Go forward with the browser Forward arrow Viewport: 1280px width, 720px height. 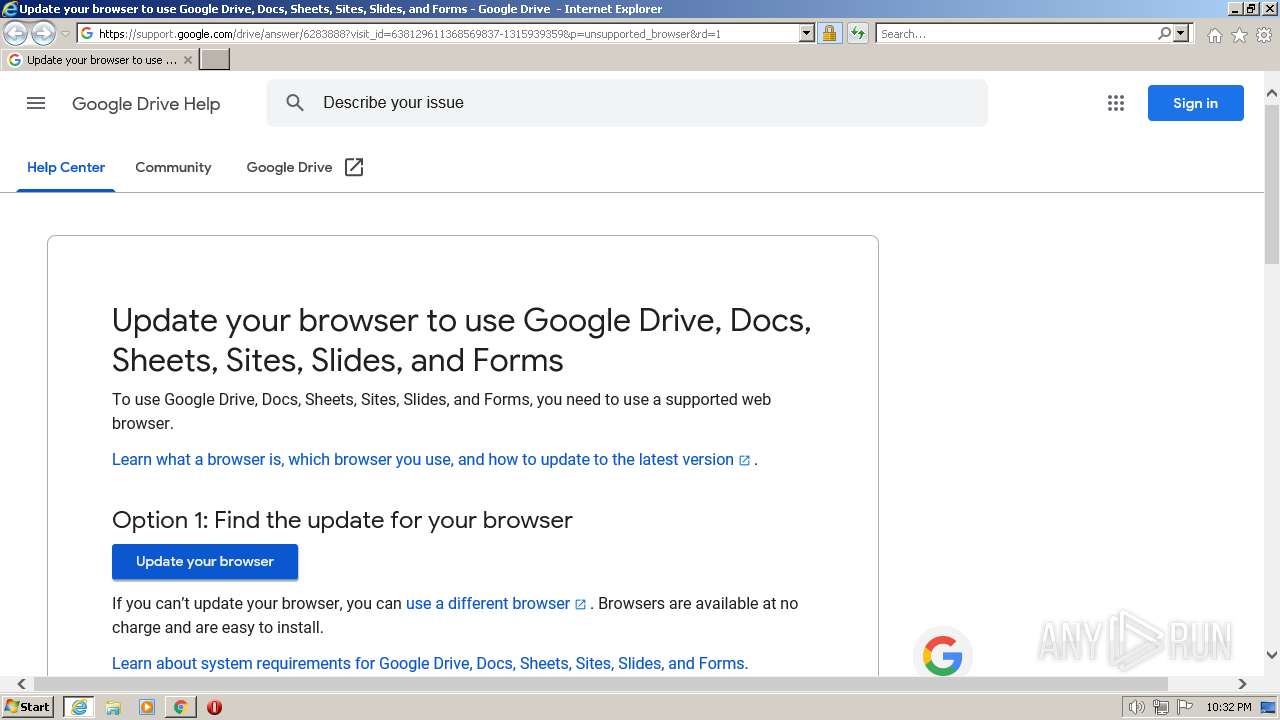coord(43,34)
